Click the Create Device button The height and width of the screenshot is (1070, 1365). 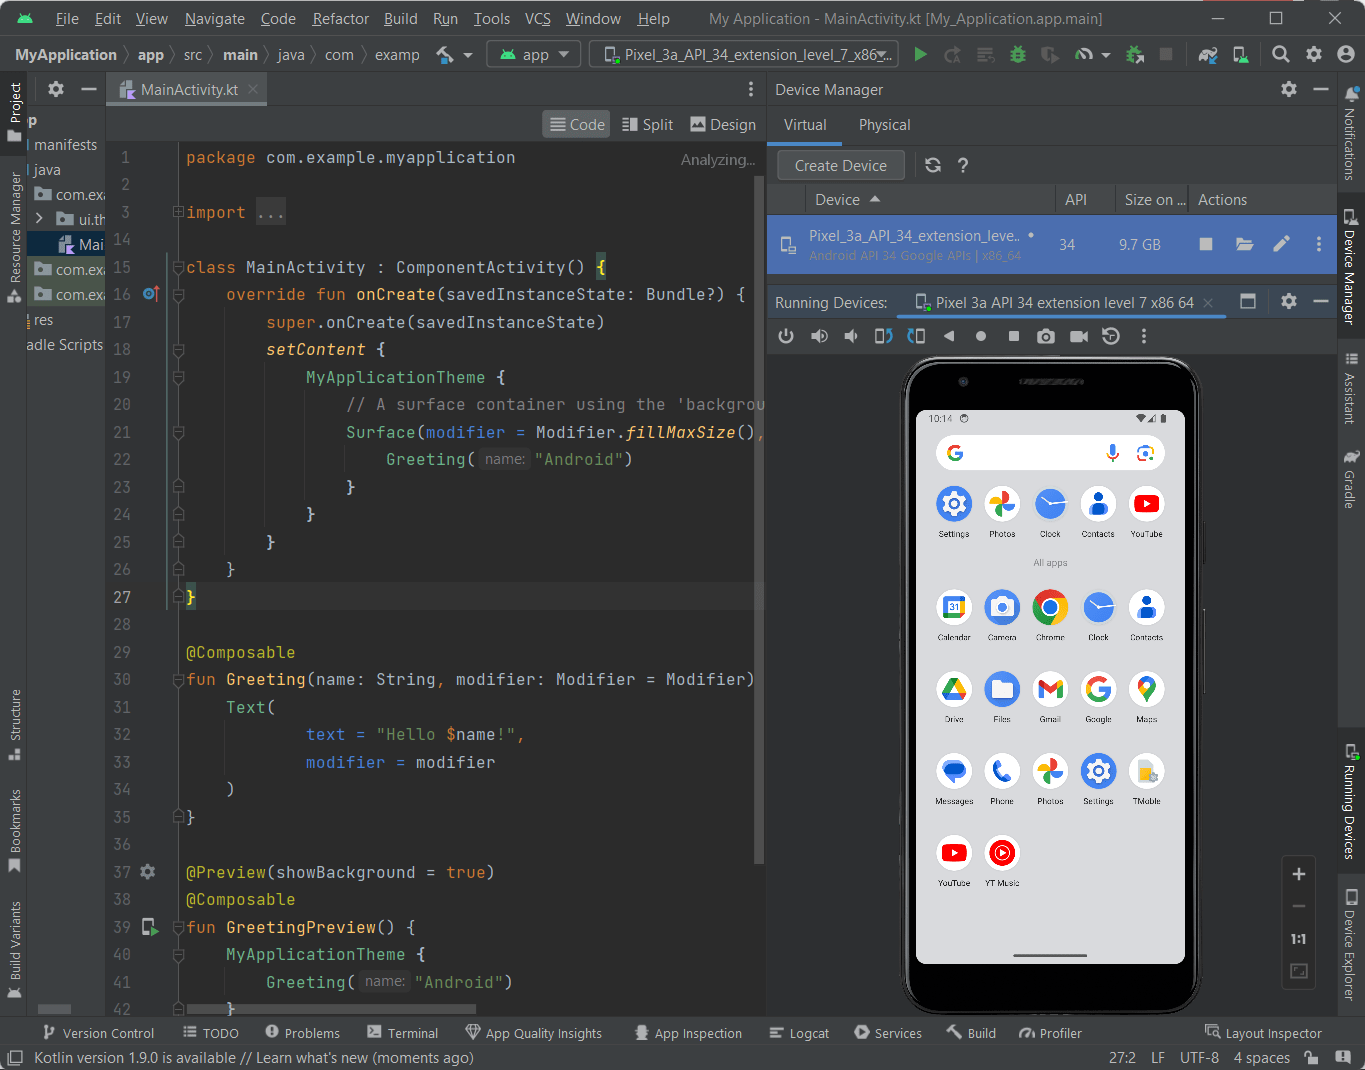[x=839, y=165]
